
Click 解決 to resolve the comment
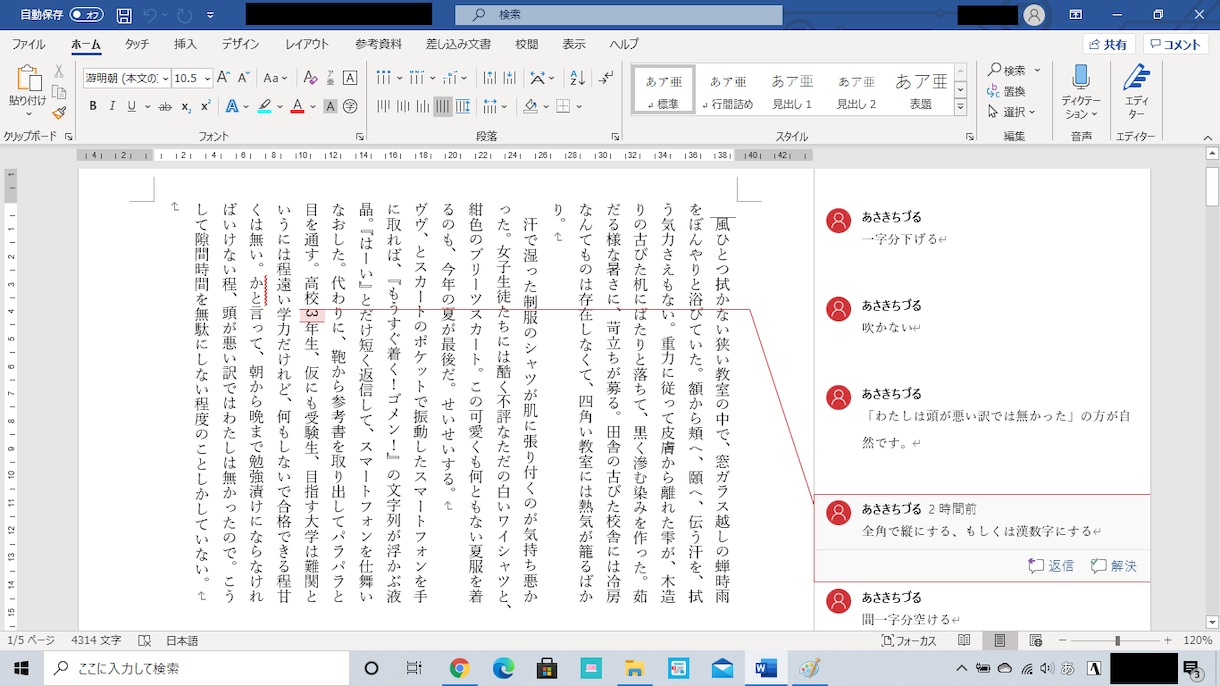pyautogui.click(x=1114, y=566)
